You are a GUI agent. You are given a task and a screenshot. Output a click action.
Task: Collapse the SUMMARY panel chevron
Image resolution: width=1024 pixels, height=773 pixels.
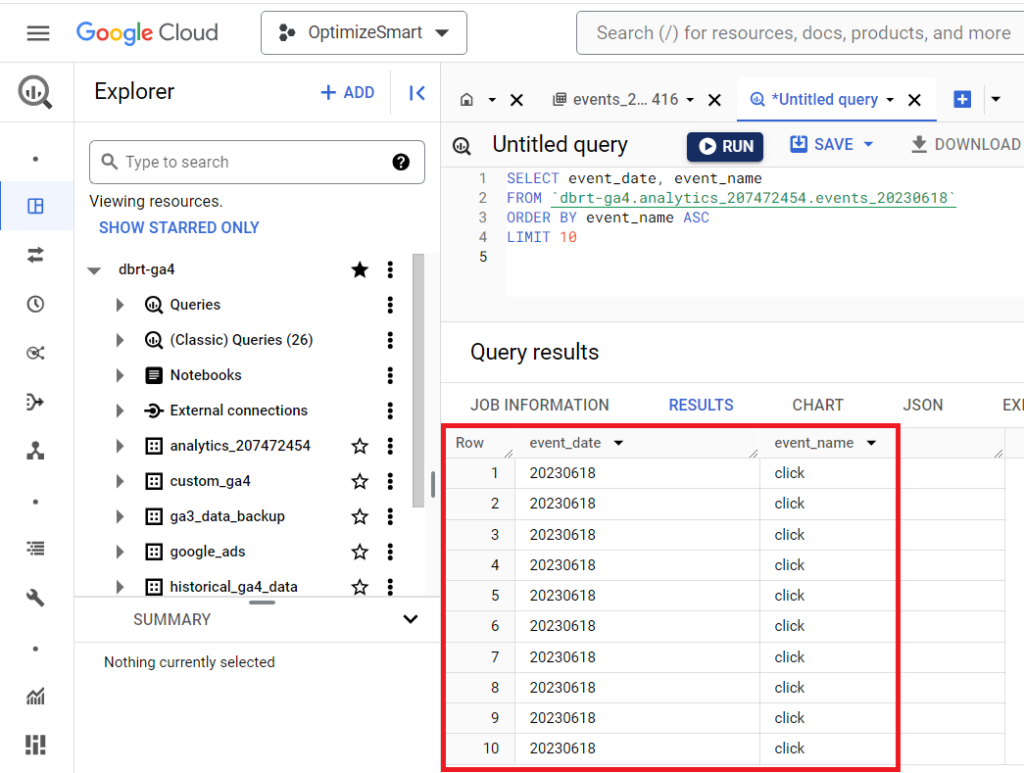pyautogui.click(x=410, y=619)
